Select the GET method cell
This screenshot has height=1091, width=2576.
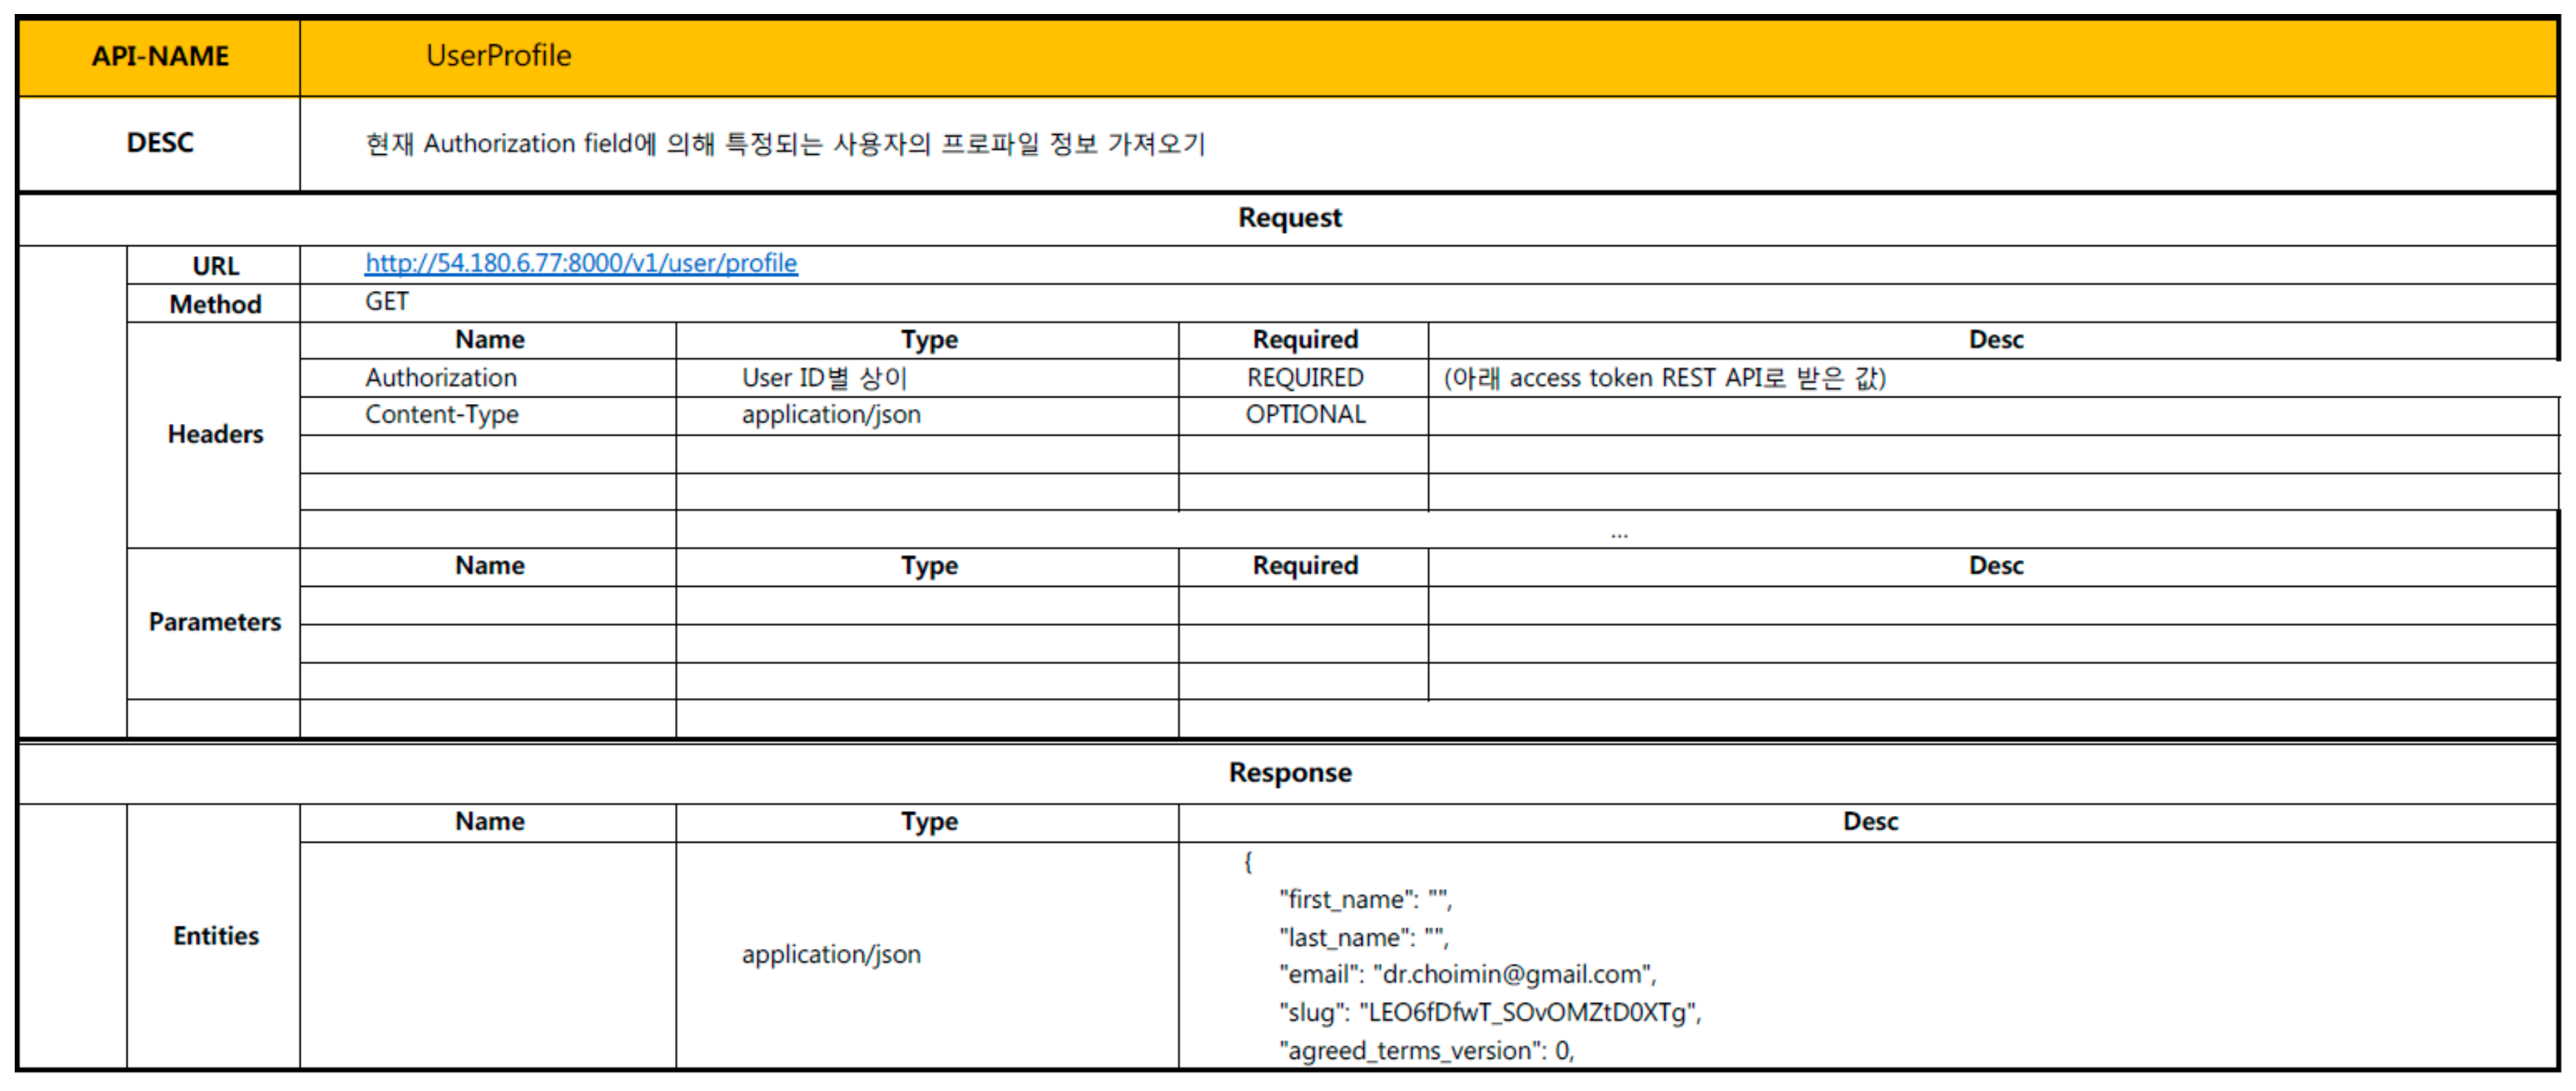coord(386,301)
